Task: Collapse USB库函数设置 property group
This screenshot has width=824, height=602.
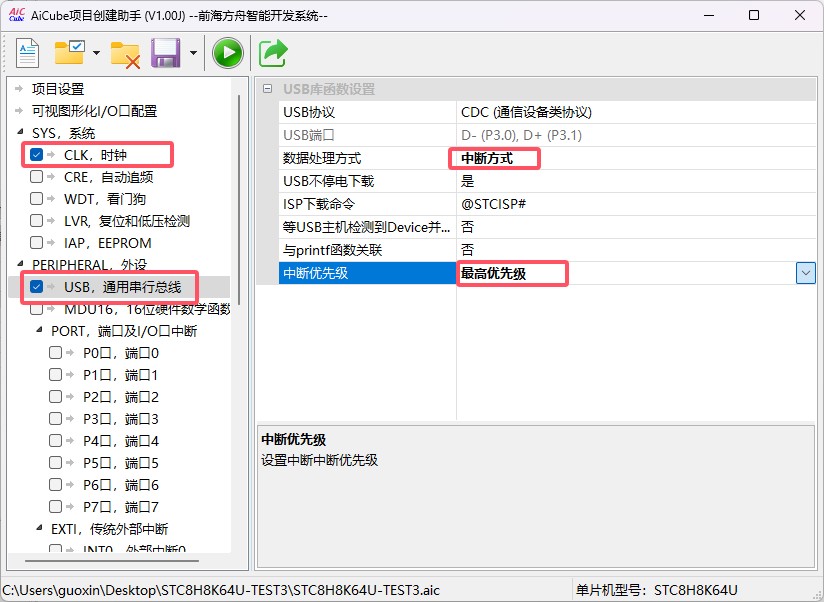Action: [267, 89]
